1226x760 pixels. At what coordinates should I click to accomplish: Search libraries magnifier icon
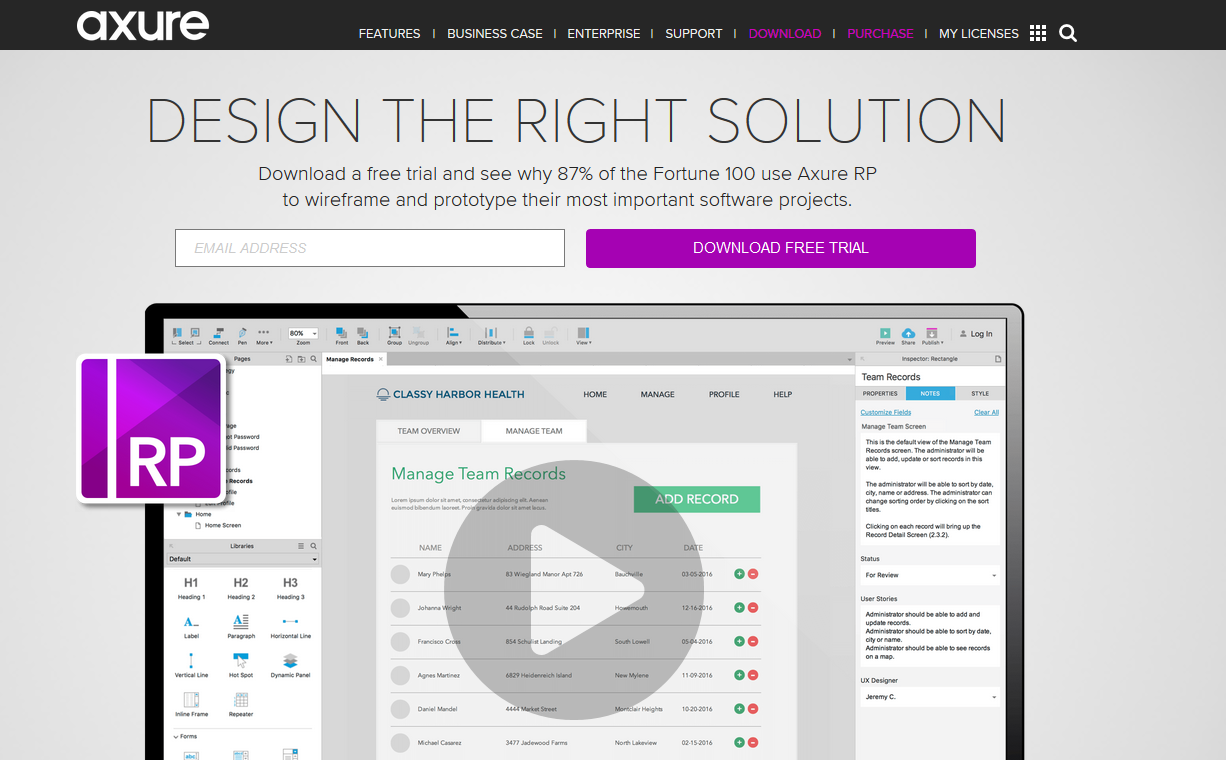pos(313,546)
